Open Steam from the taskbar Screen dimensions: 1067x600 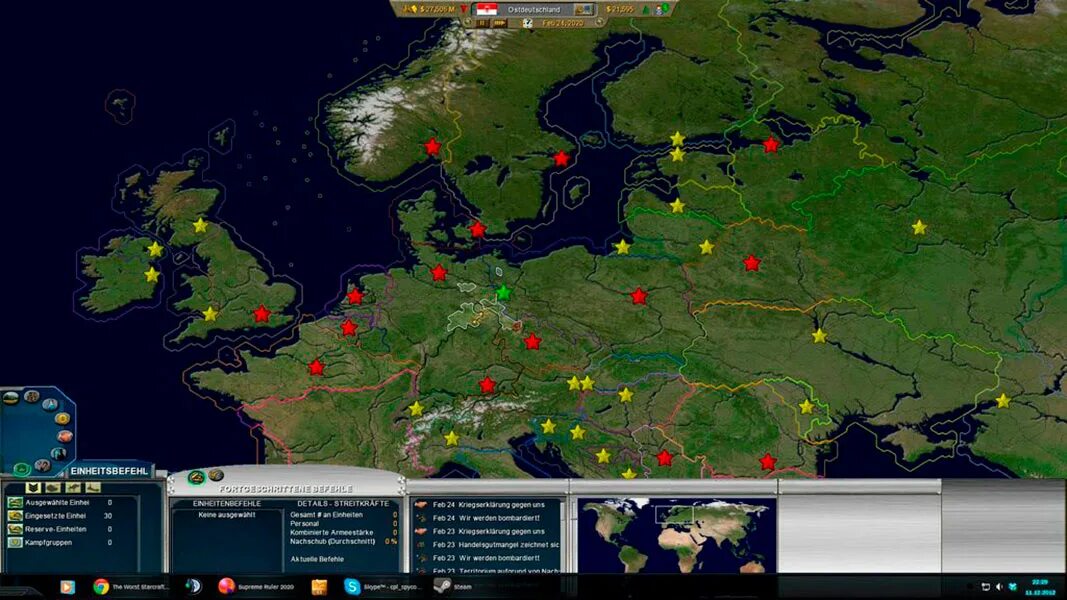click(x=453, y=587)
